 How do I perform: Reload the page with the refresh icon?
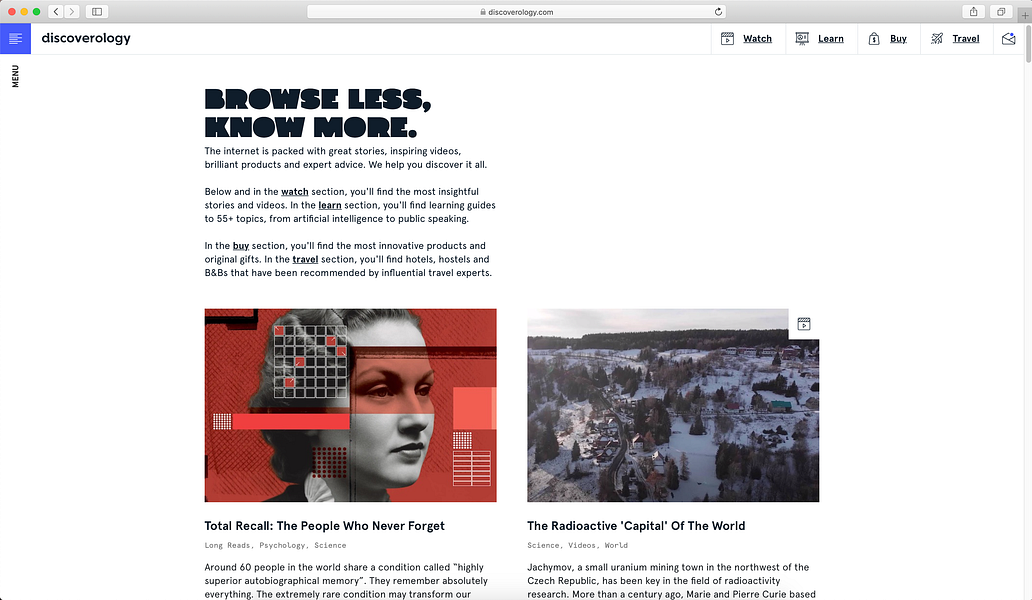point(718,11)
